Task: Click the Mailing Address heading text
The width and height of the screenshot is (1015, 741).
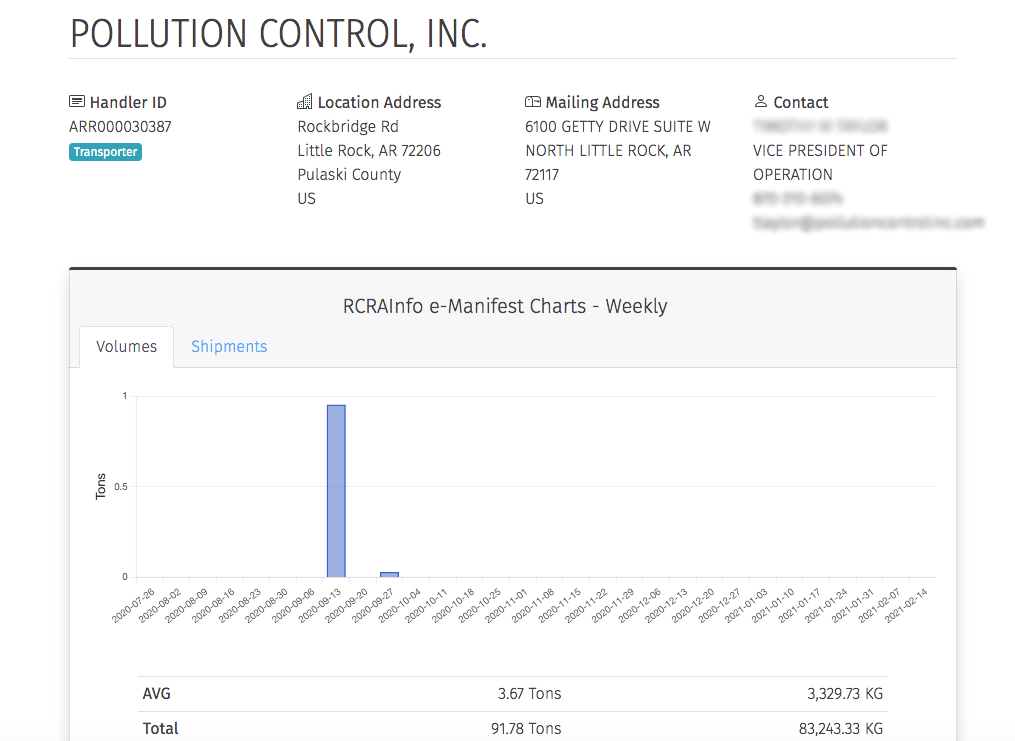Action: tap(603, 102)
